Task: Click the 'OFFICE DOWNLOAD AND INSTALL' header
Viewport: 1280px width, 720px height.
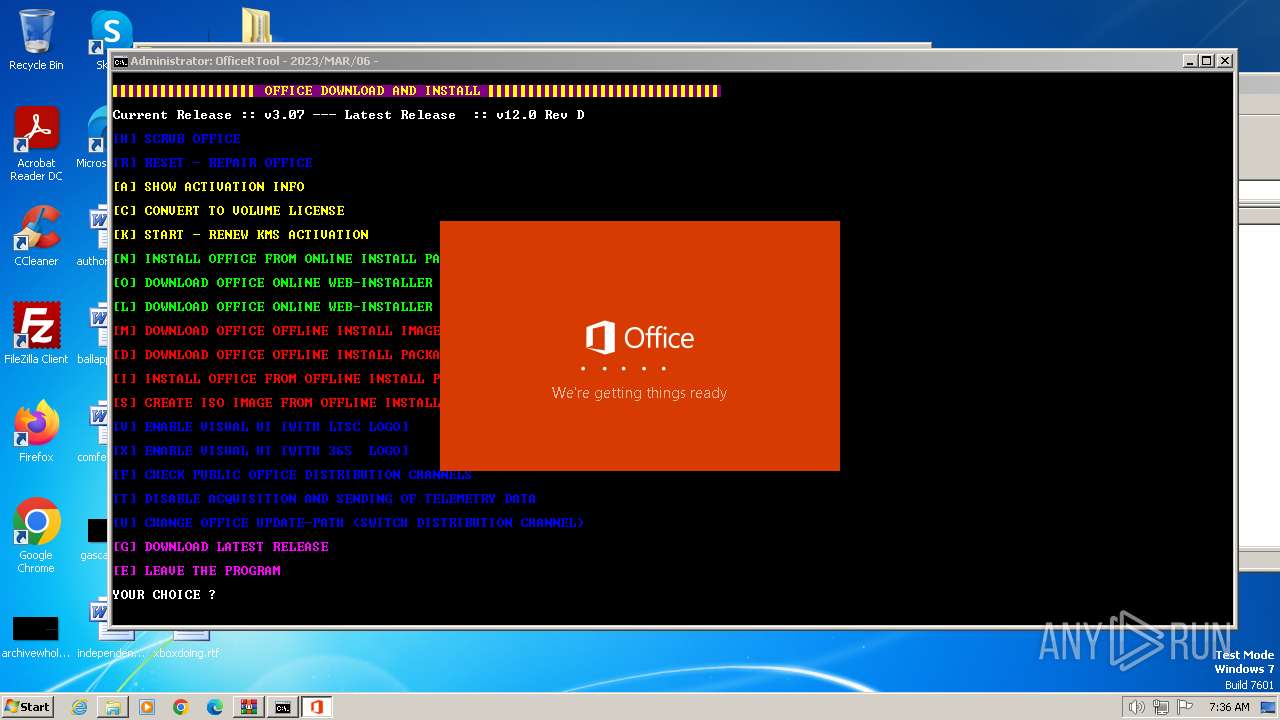Action: pyautogui.click(x=372, y=91)
